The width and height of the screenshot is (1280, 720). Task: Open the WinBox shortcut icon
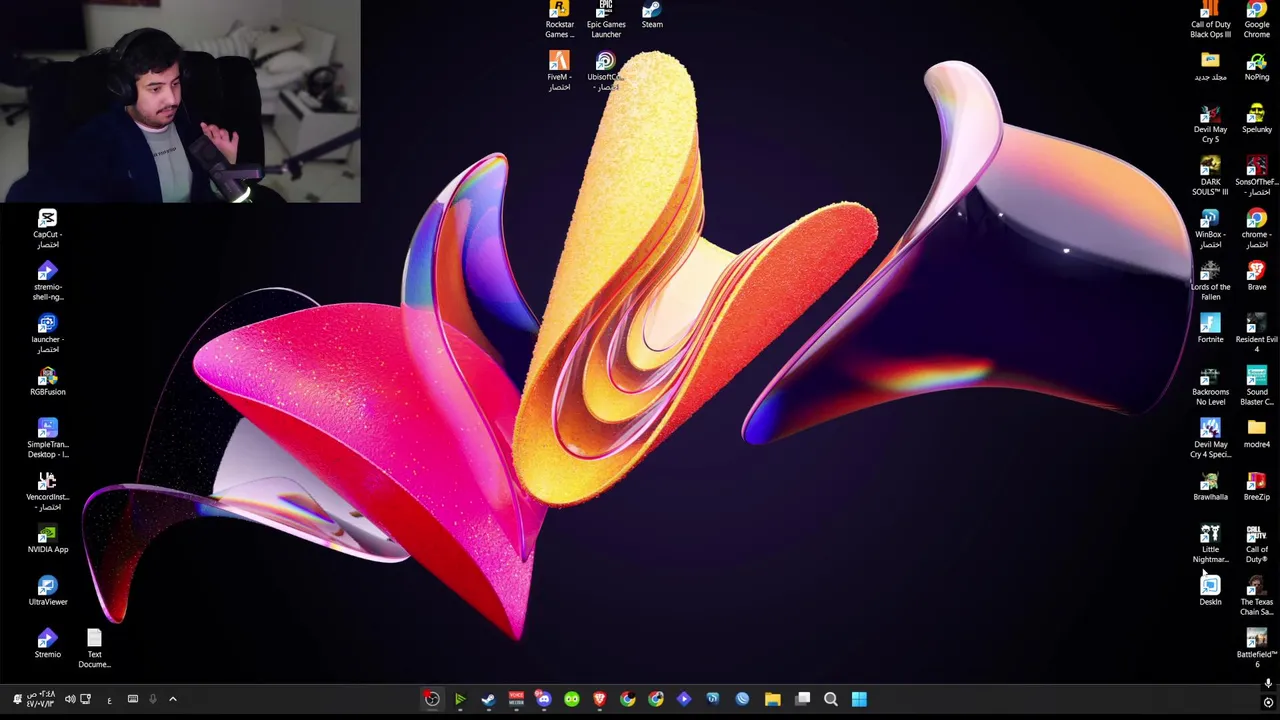1210,229
